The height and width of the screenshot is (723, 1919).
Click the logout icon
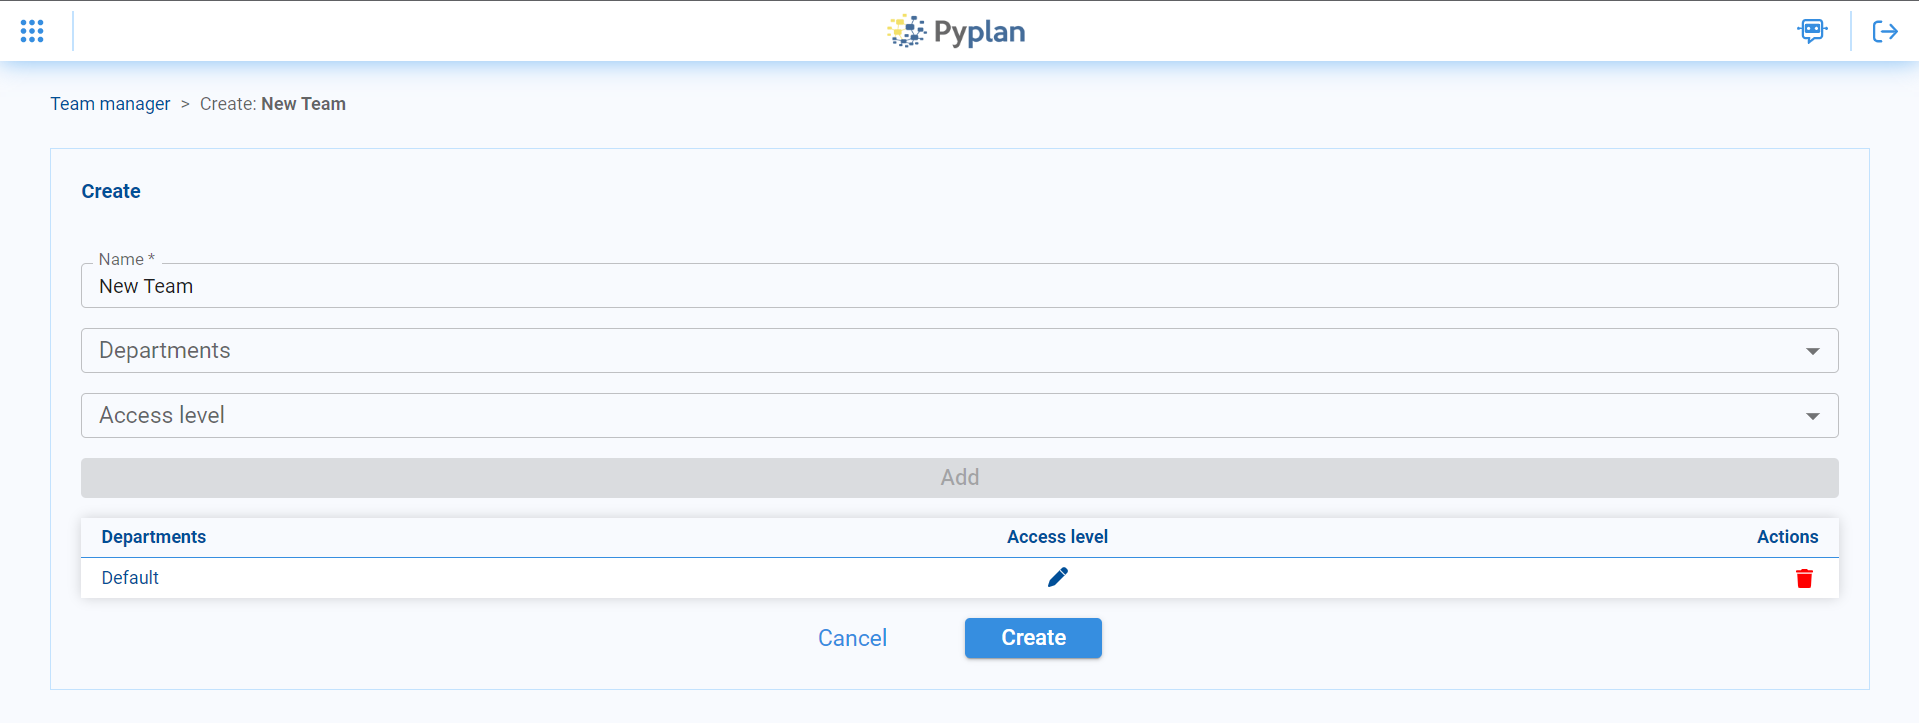coord(1884,32)
